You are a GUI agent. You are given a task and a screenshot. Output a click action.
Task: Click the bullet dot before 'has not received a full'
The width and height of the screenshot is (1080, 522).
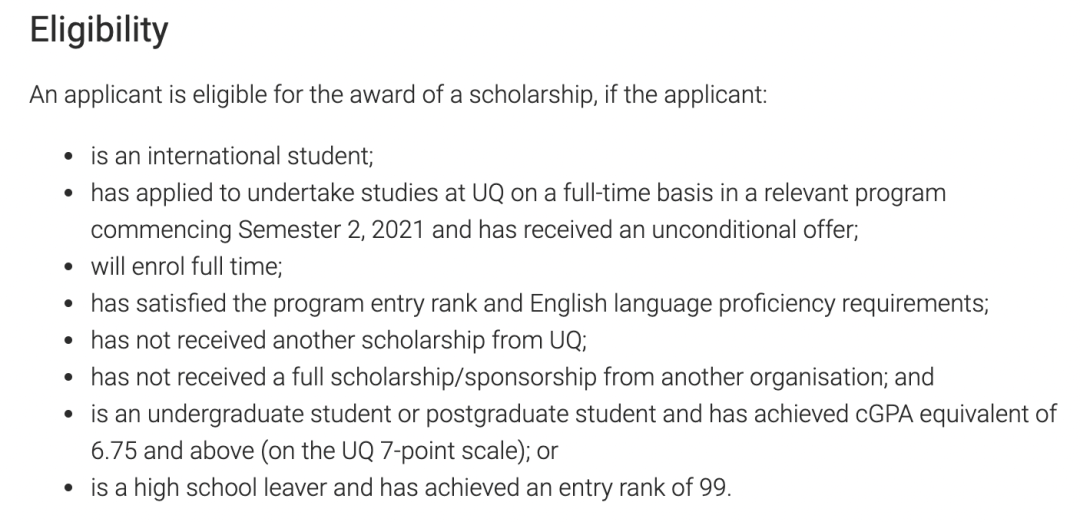[x=68, y=378]
